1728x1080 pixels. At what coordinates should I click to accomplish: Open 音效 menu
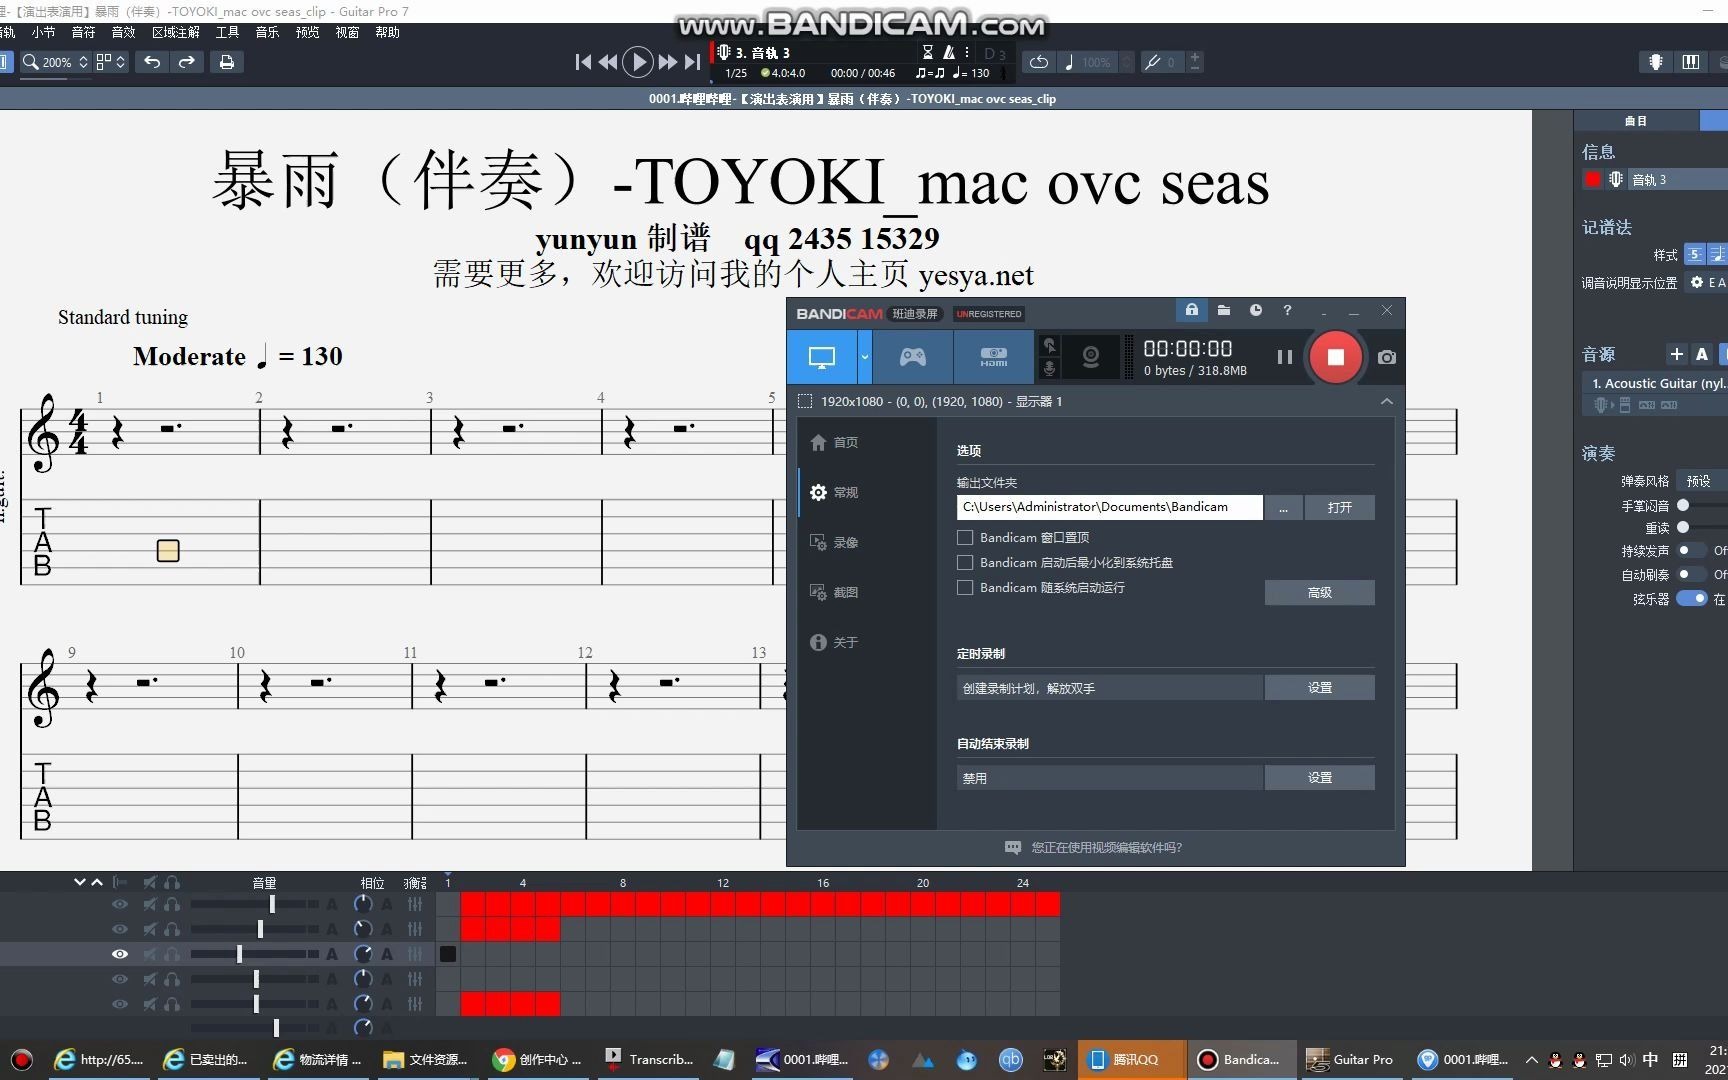pyautogui.click(x=123, y=32)
